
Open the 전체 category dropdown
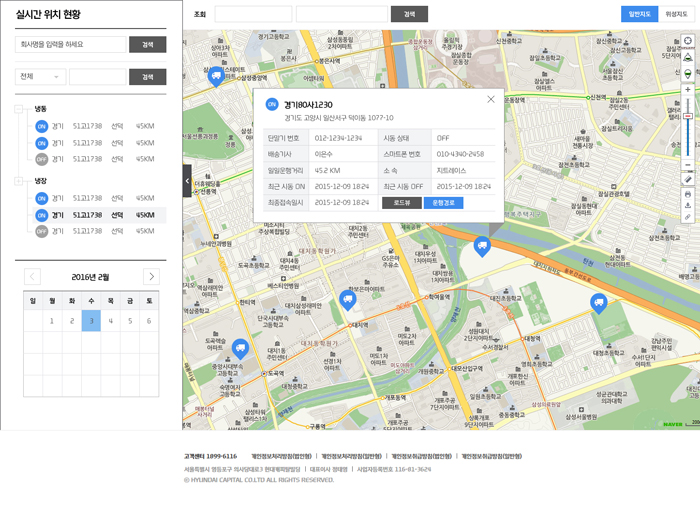pyautogui.click(x=40, y=77)
